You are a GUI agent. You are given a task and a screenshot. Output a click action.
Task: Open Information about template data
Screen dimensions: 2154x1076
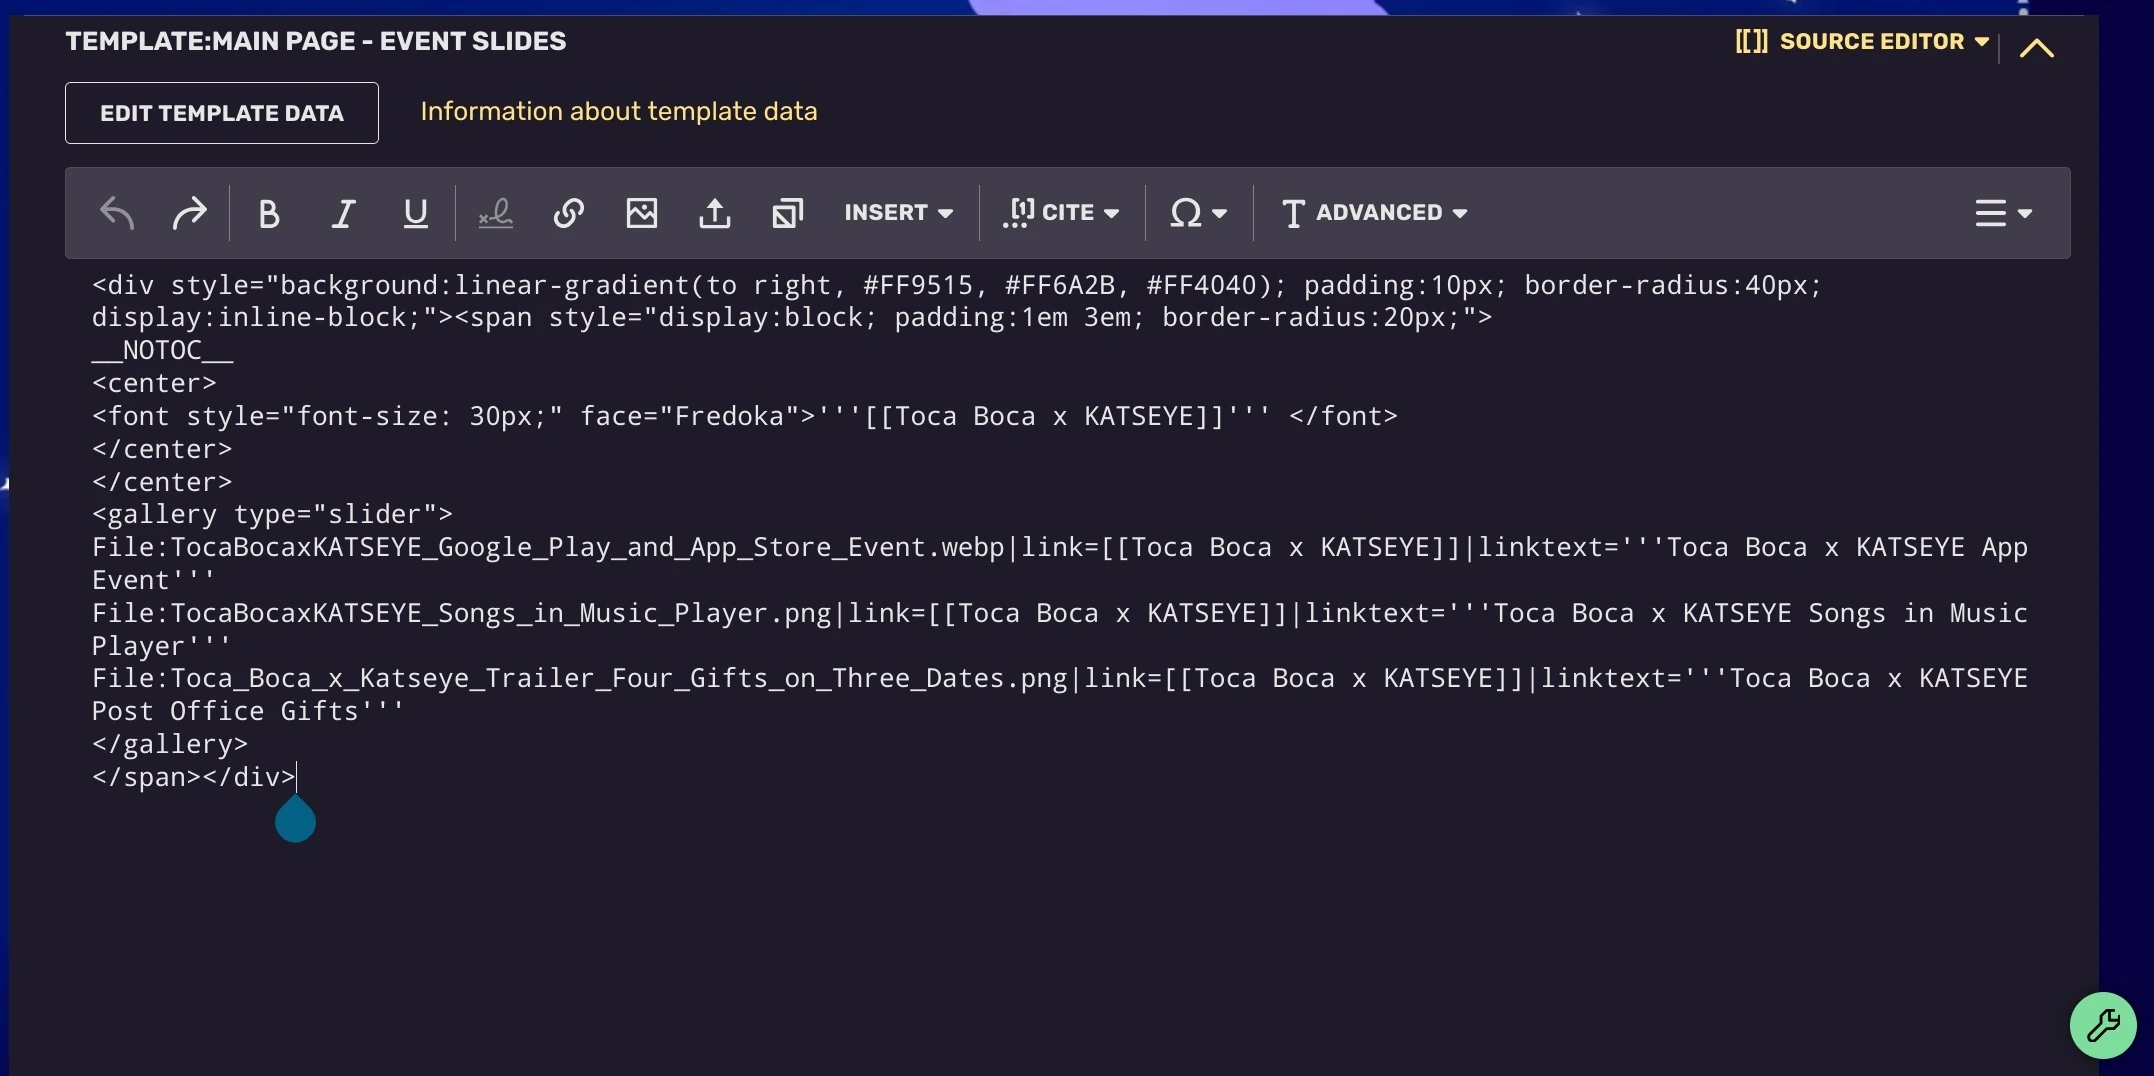tap(618, 111)
